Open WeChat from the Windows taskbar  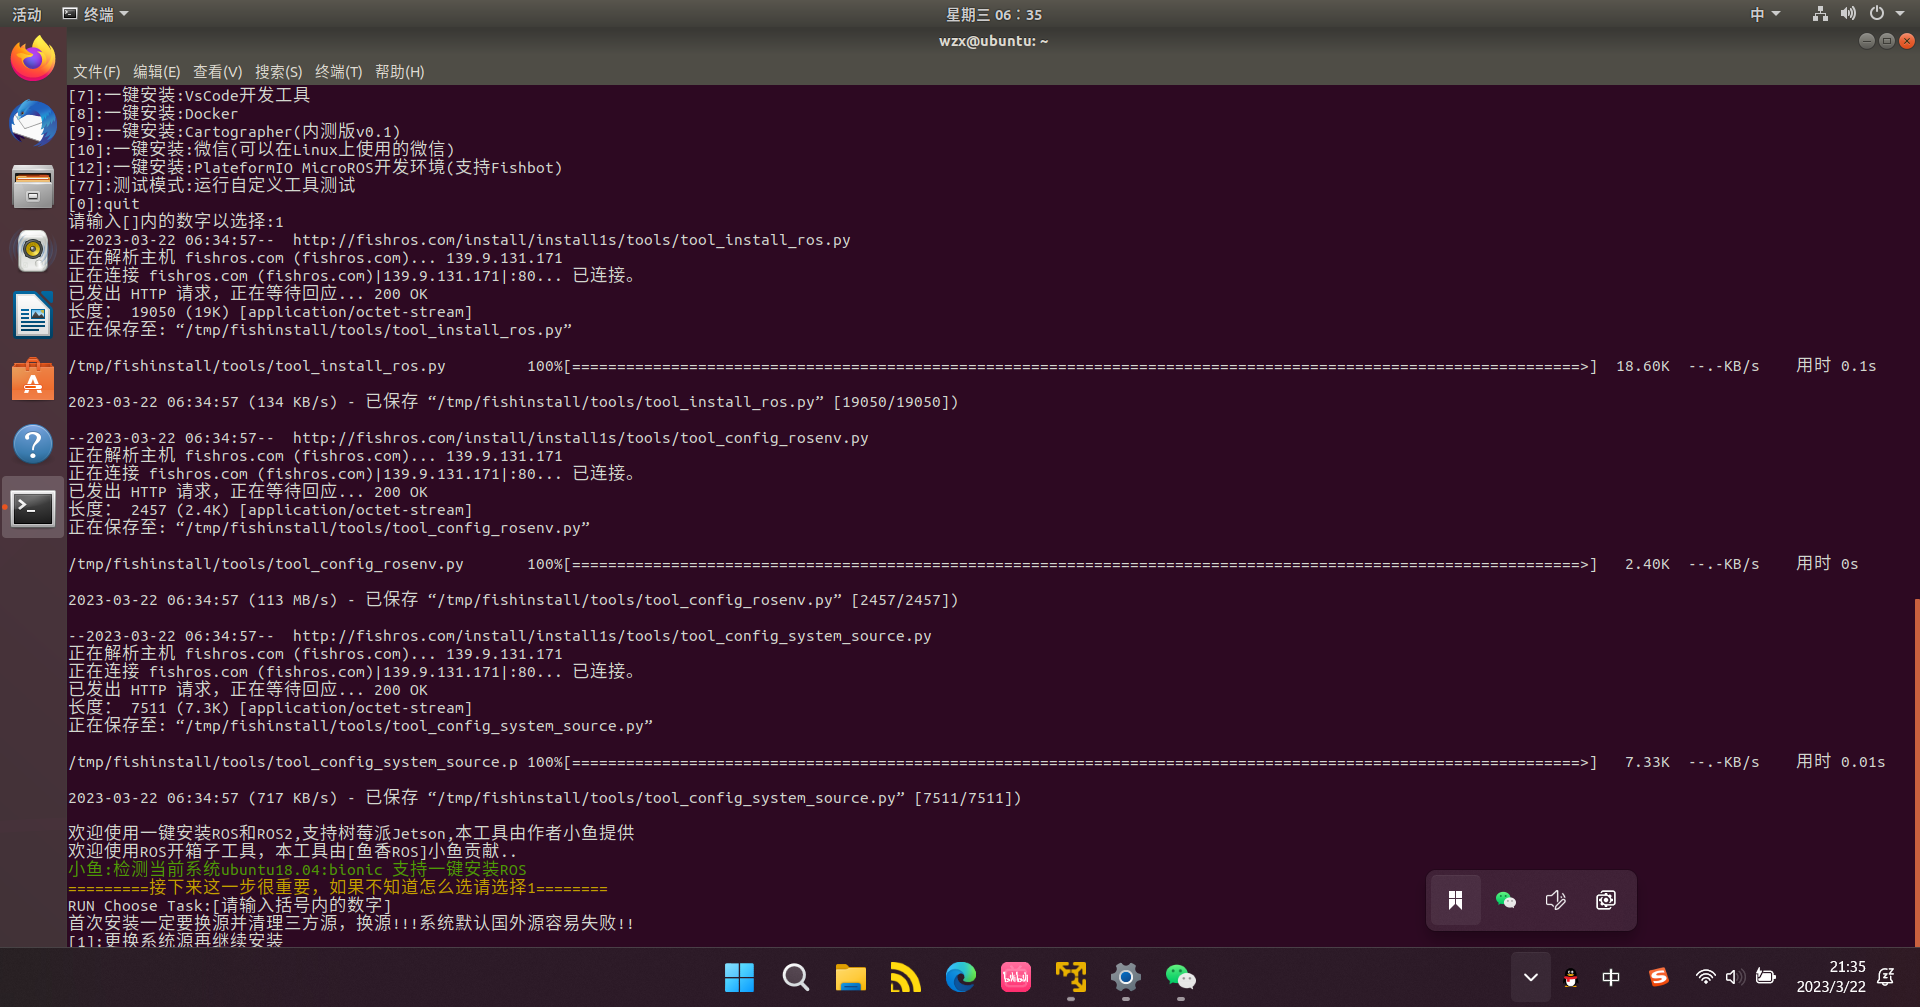point(1180,977)
